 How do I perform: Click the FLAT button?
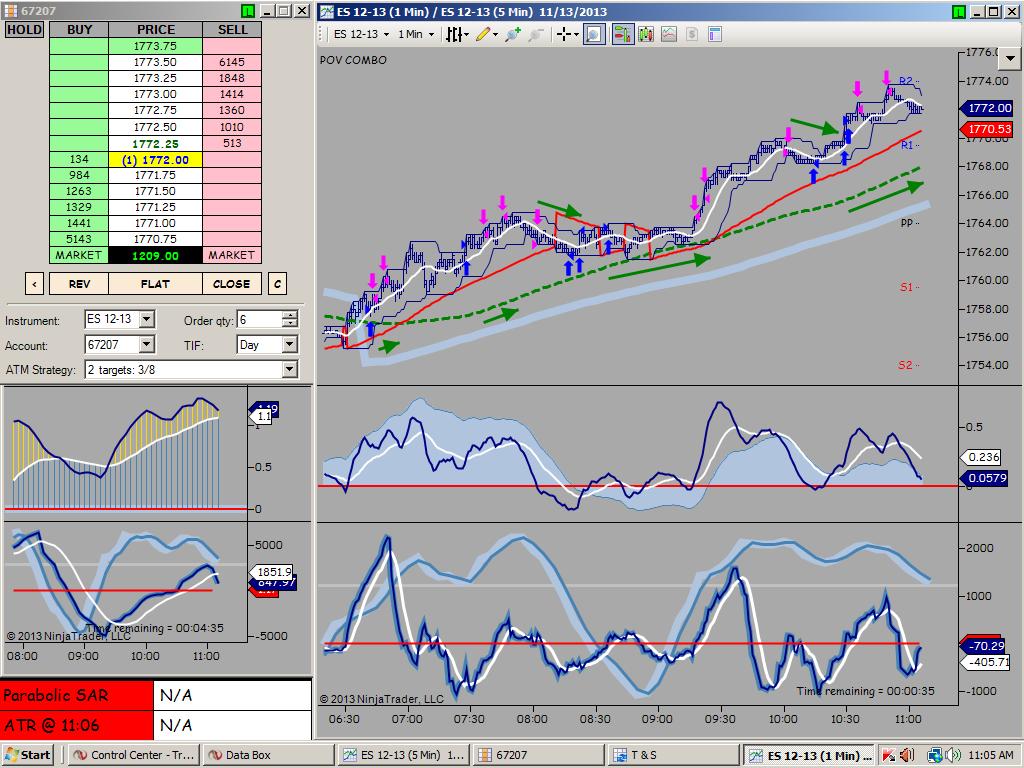pos(155,284)
